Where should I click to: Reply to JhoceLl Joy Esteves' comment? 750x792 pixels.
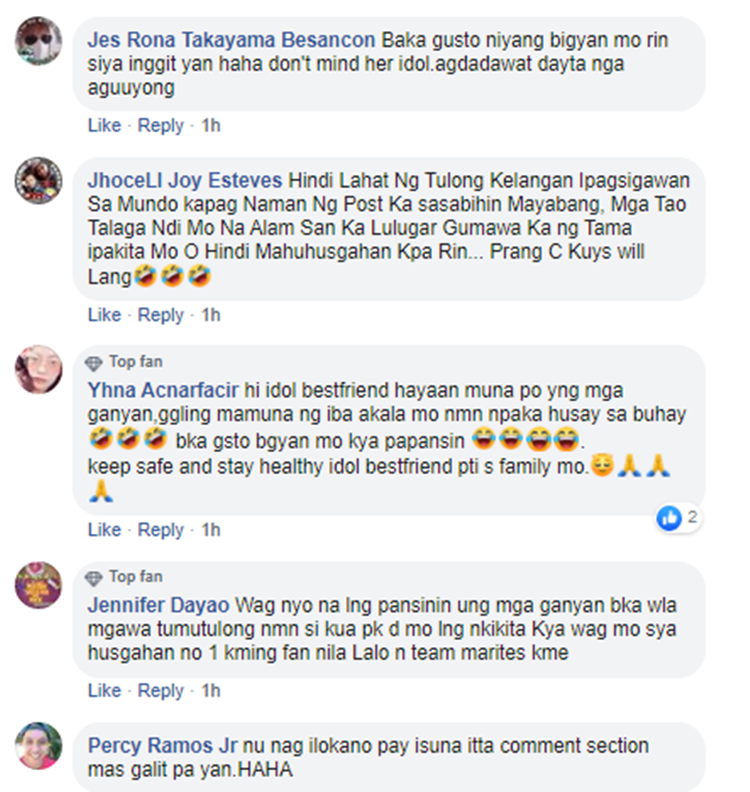click(161, 315)
